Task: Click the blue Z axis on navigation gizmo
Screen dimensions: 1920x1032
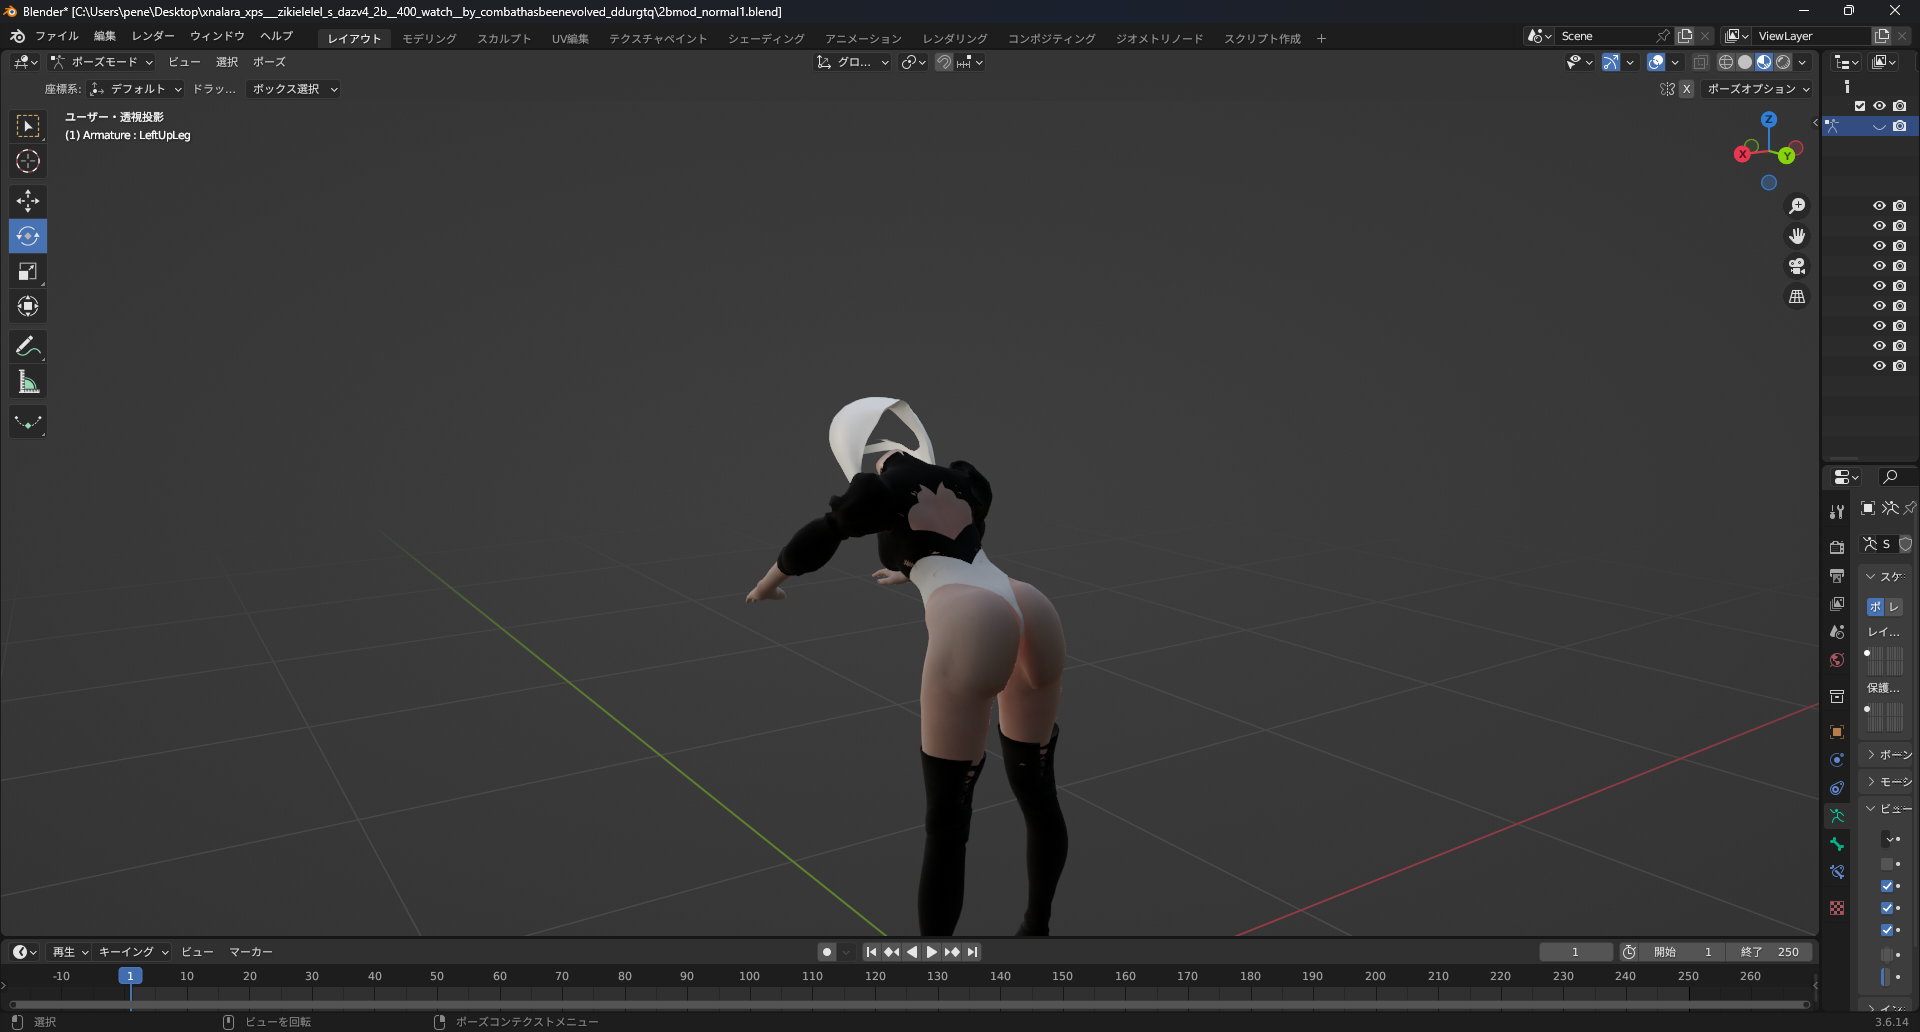Action: 1769,119
